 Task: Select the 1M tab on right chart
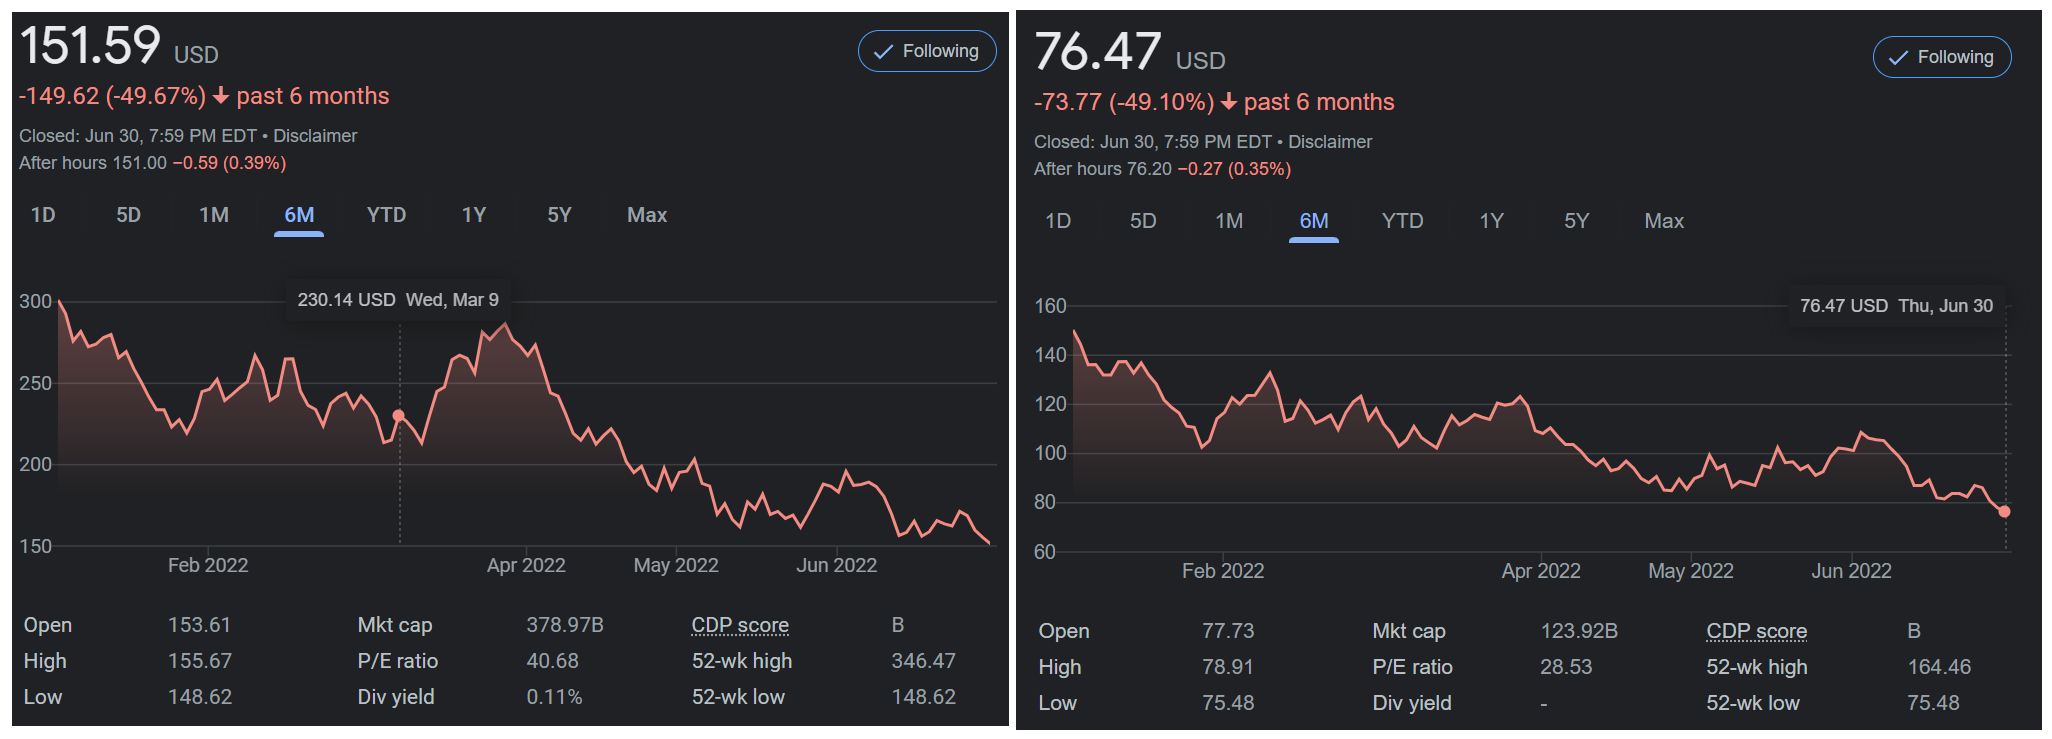(1229, 221)
